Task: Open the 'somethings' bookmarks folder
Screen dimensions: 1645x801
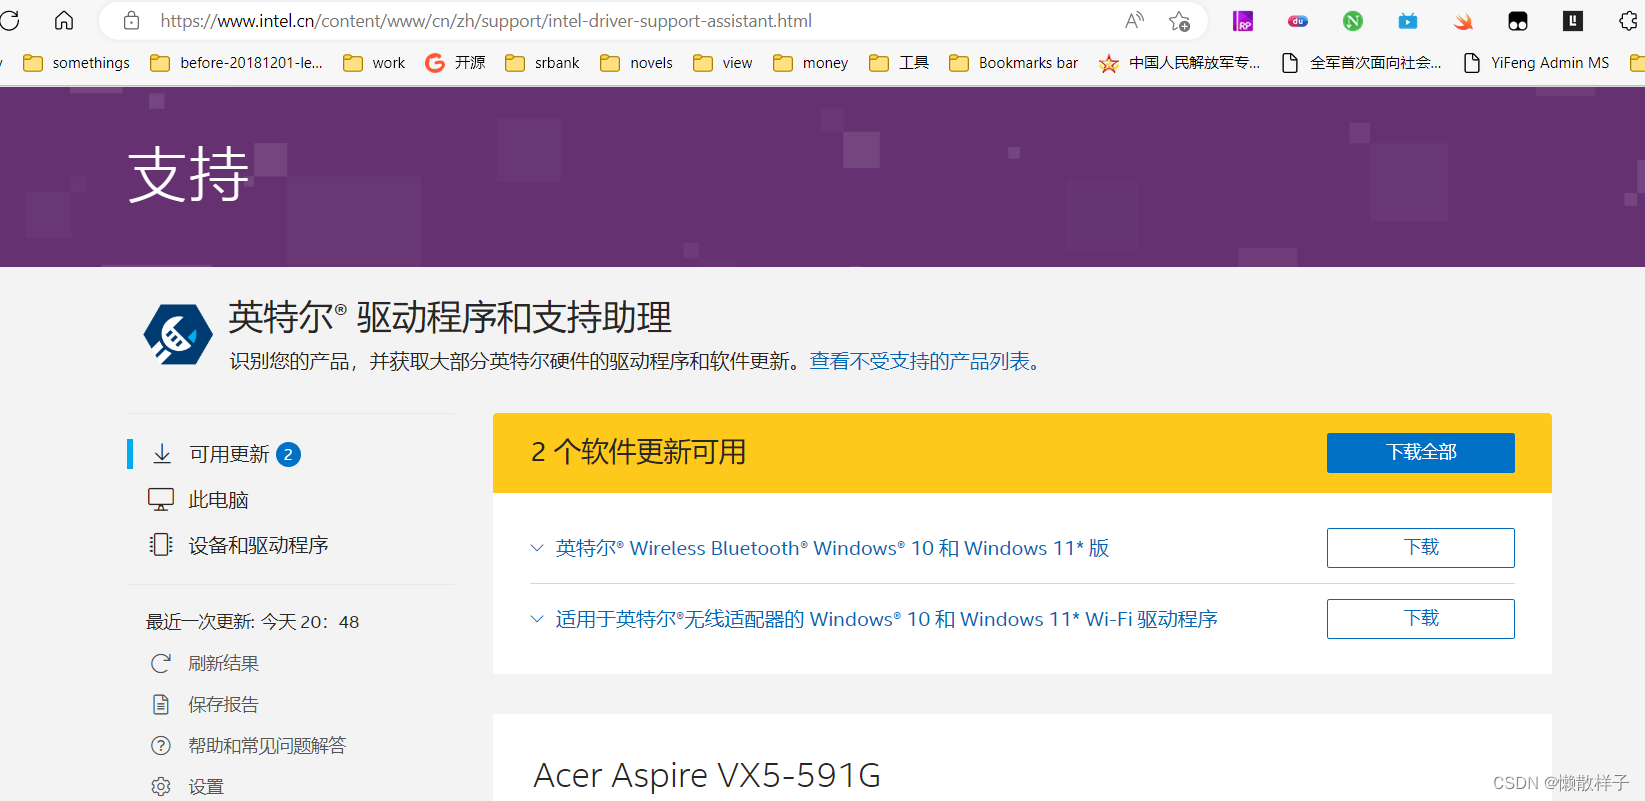Action: [x=77, y=63]
